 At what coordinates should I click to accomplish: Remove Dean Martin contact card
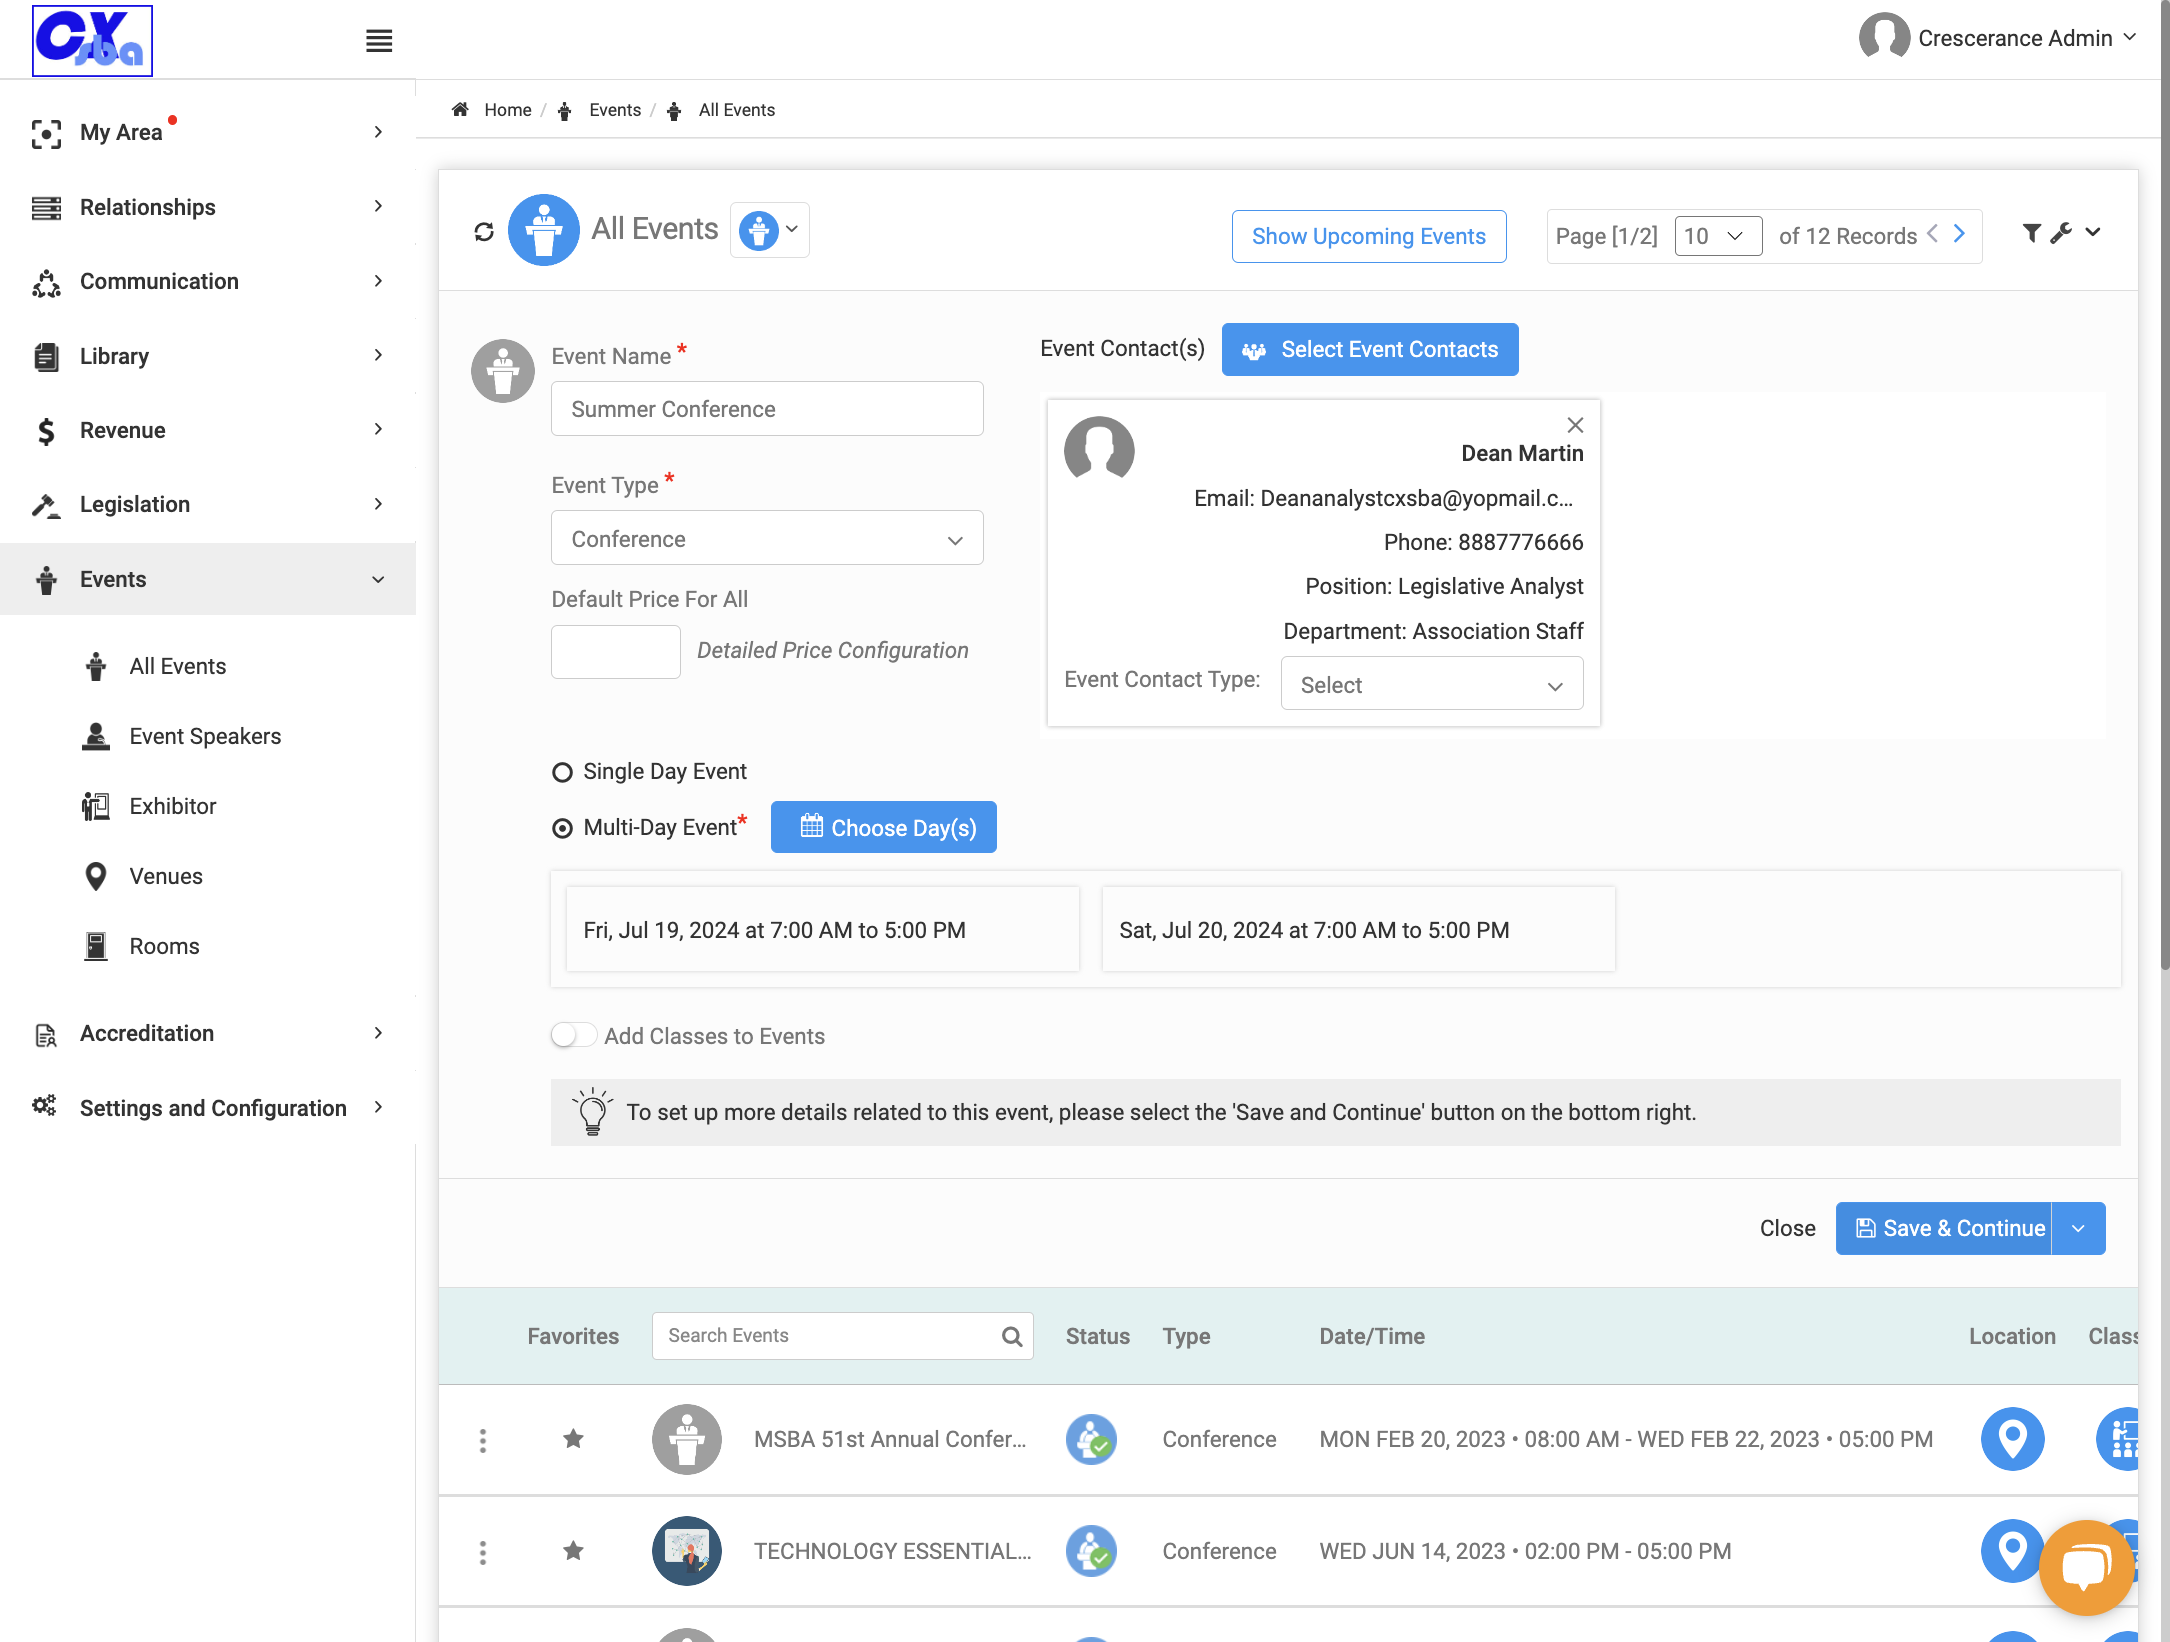pyautogui.click(x=1575, y=425)
